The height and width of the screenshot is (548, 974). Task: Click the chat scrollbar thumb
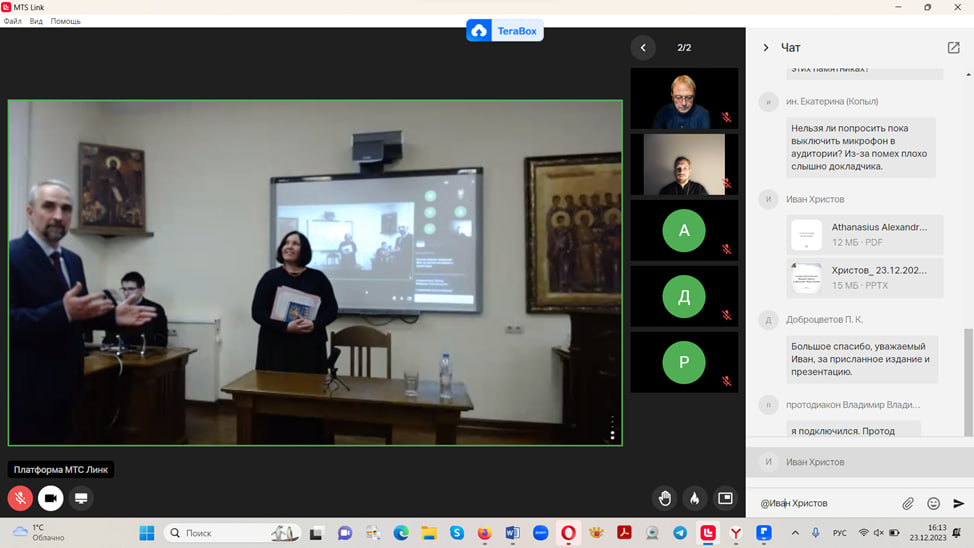[x=968, y=381]
